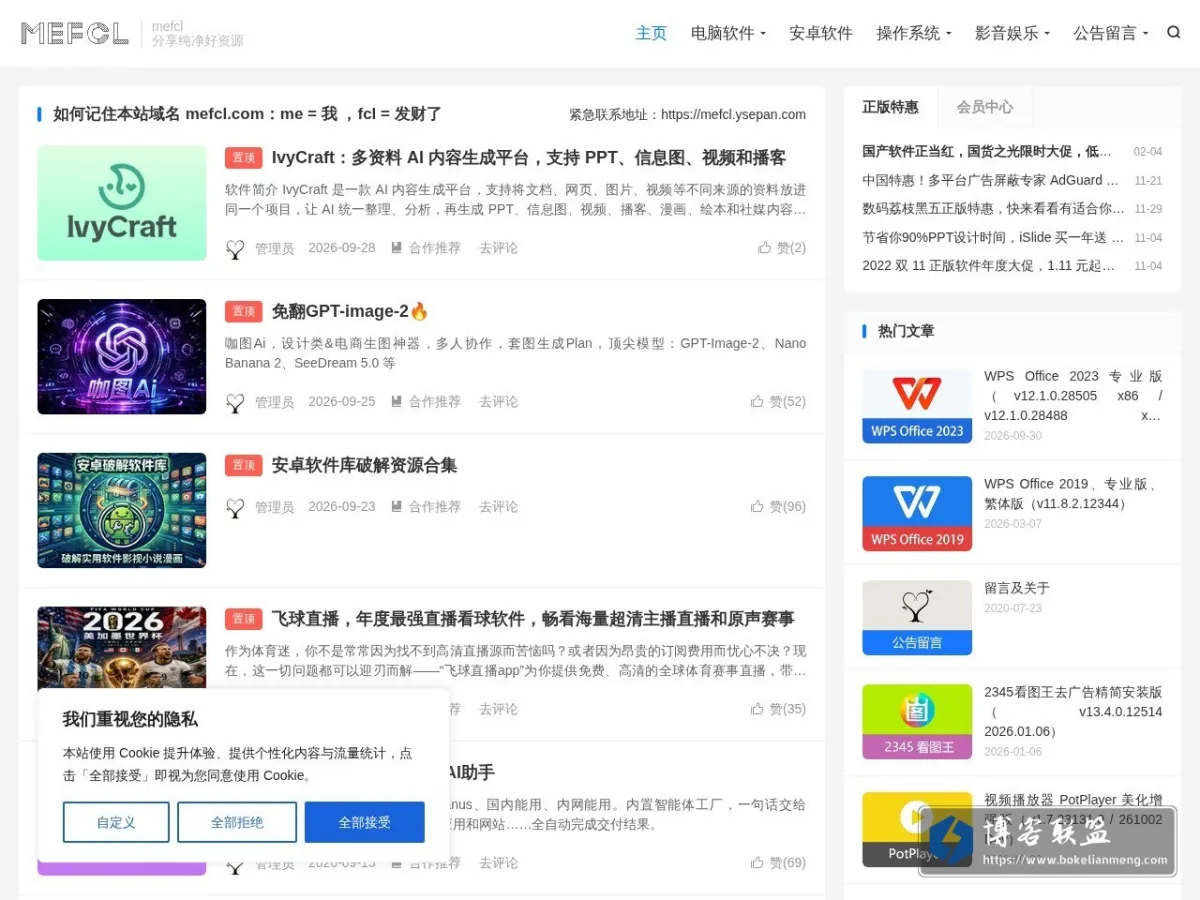
Task: Click the 全部拒绝 cookie button
Action: pyautogui.click(x=237, y=822)
